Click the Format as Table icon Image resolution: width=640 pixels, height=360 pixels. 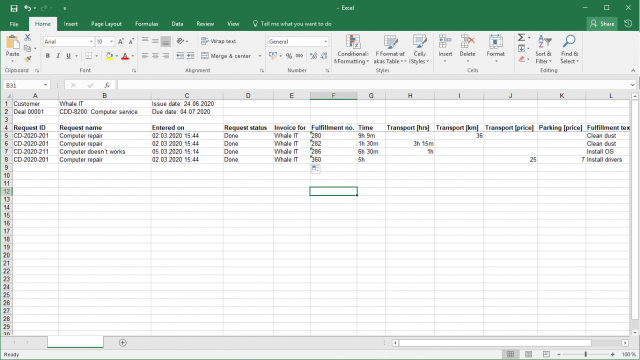[390, 42]
